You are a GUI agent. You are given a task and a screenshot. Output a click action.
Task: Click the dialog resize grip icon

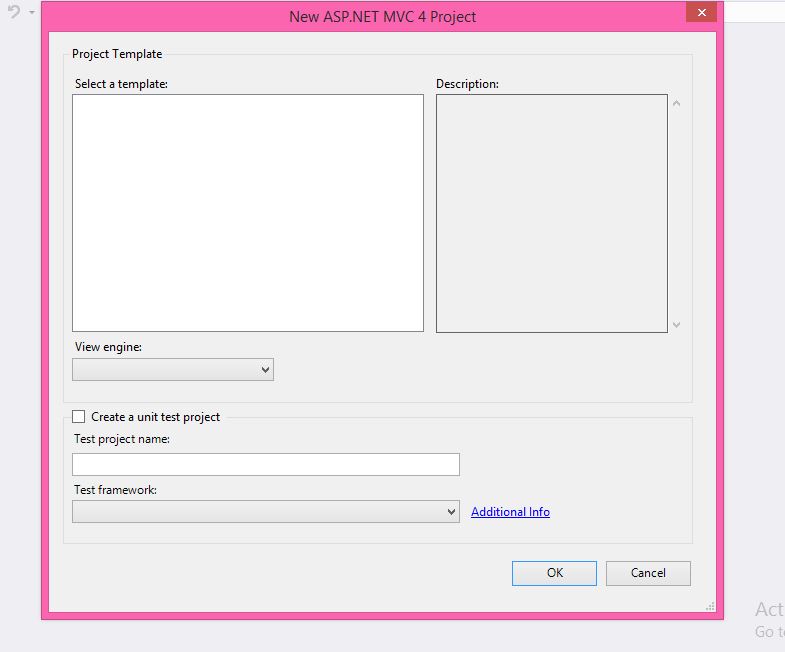pos(710,606)
